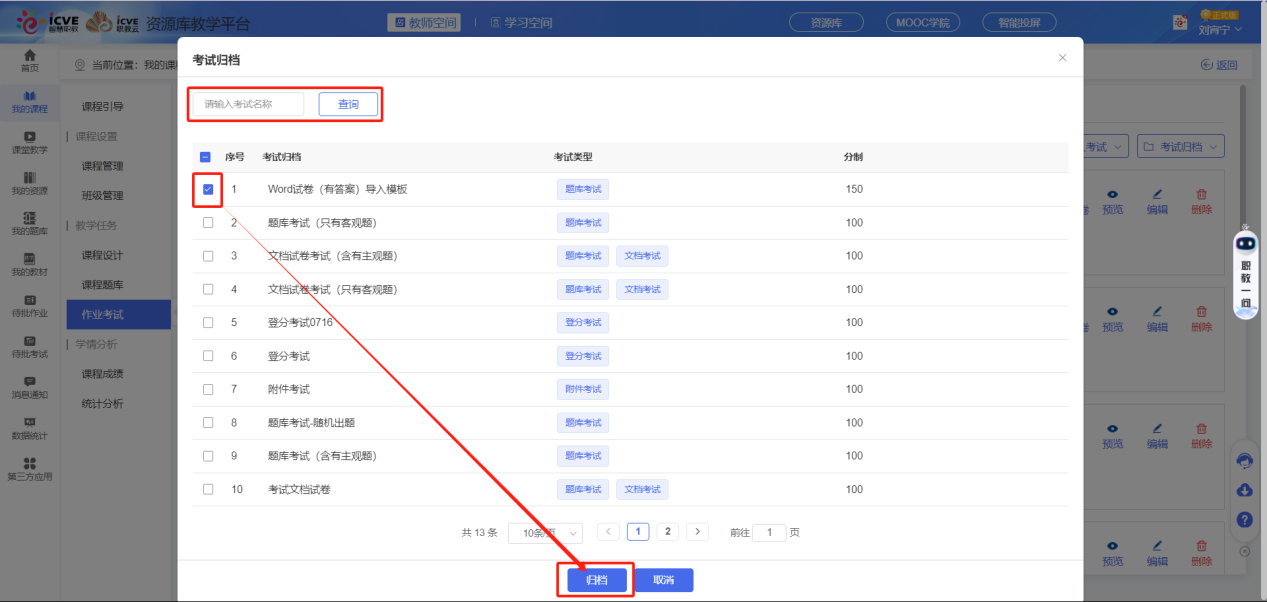This screenshot has width=1267, height=602.
Task: Click the 请输入考试名称 search field
Action: point(248,104)
